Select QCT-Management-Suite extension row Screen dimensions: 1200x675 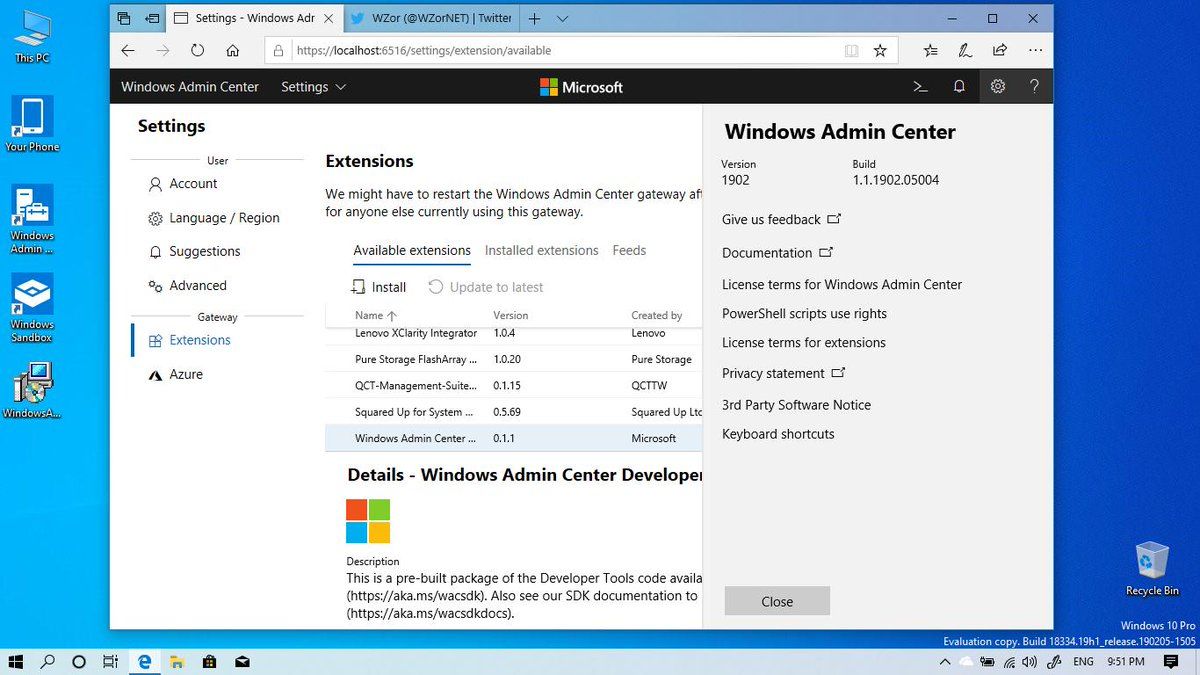(514, 385)
